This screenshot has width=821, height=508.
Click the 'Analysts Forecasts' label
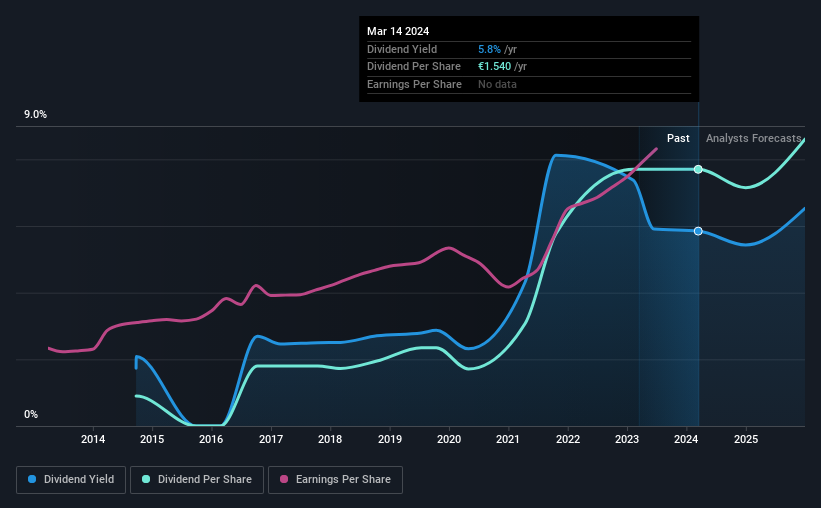pos(753,138)
